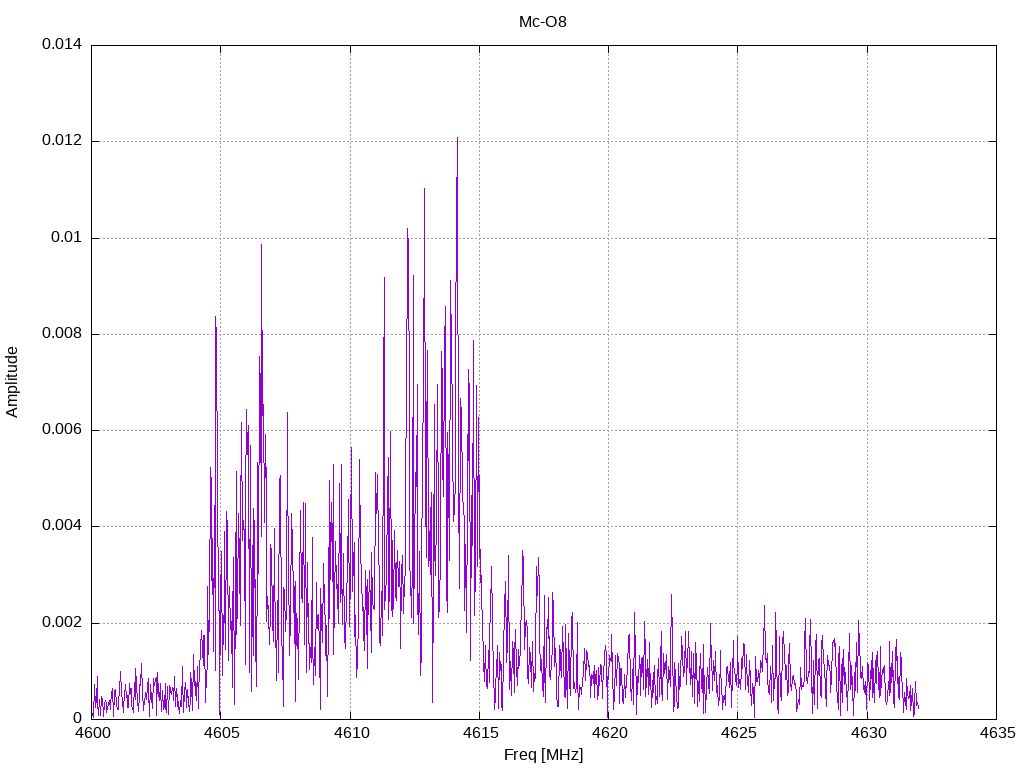
Task: Click the 4610 x-axis tick label
Action: pyautogui.click(x=350, y=733)
